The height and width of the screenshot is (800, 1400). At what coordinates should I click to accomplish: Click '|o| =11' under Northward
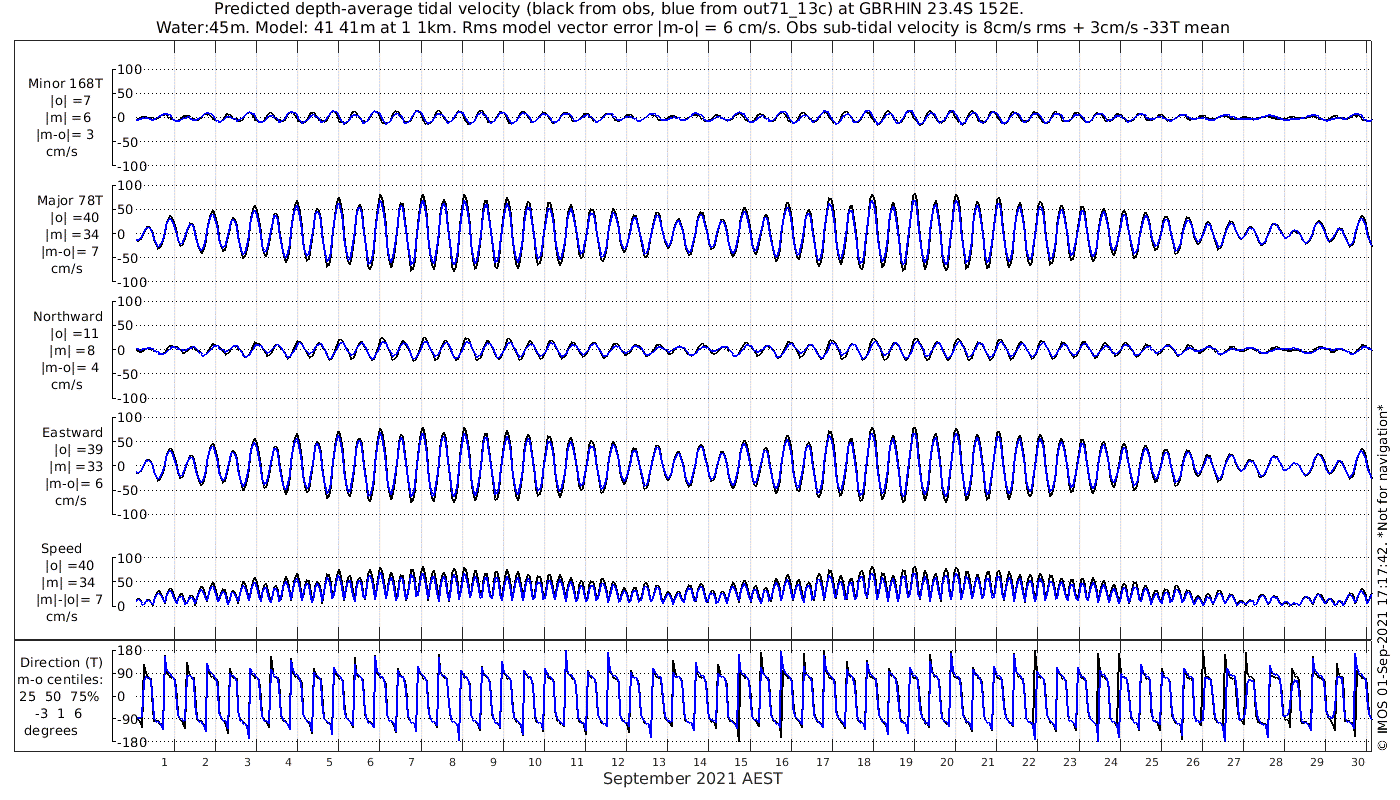[x=75, y=334]
